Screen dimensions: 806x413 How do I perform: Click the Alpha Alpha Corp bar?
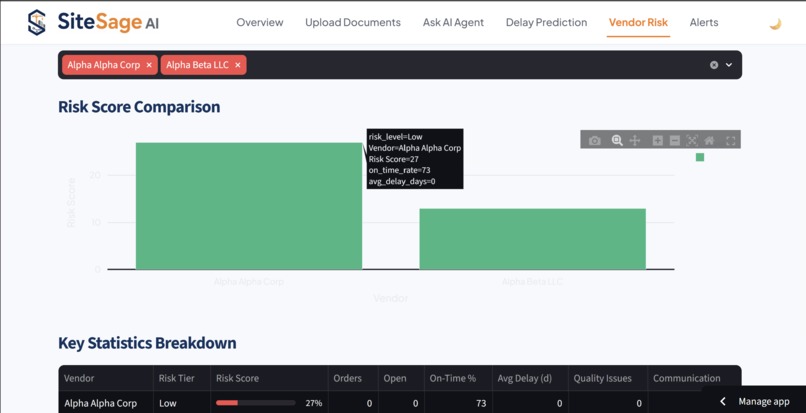249,206
